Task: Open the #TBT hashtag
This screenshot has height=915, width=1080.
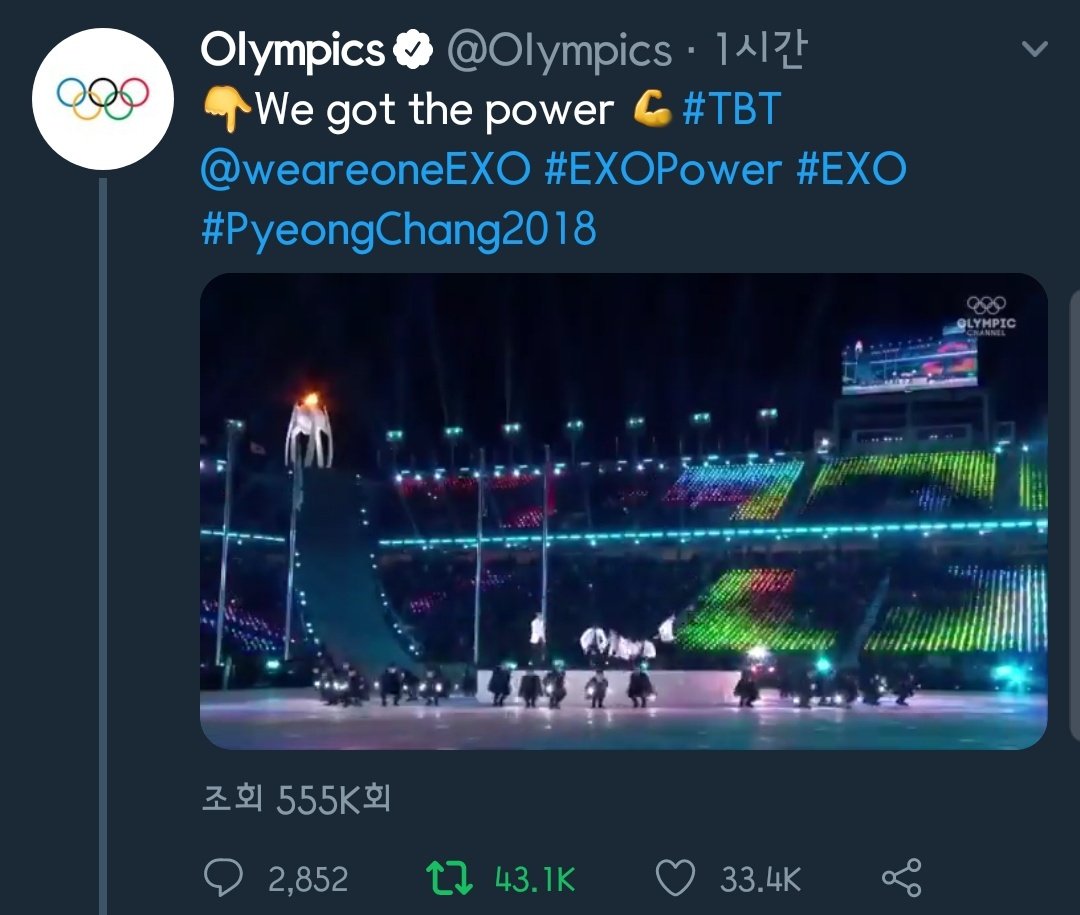Action: pyautogui.click(x=731, y=109)
